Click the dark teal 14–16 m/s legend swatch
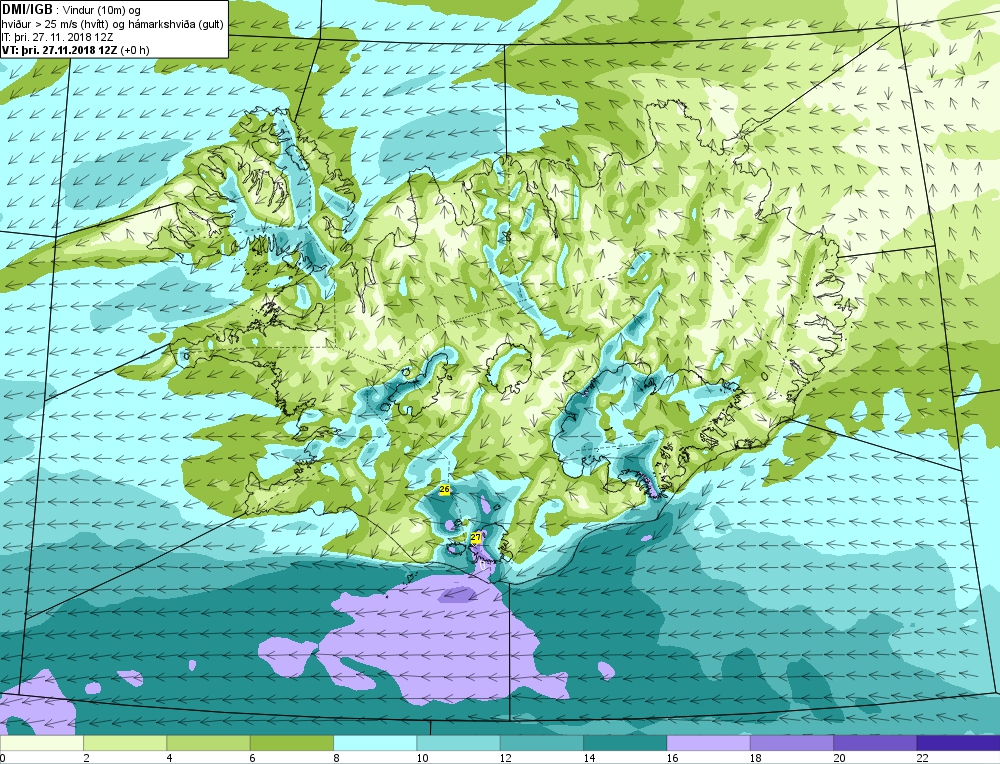The height and width of the screenshot is (764, 1000). pyautogui.click(x=625, y=743)
